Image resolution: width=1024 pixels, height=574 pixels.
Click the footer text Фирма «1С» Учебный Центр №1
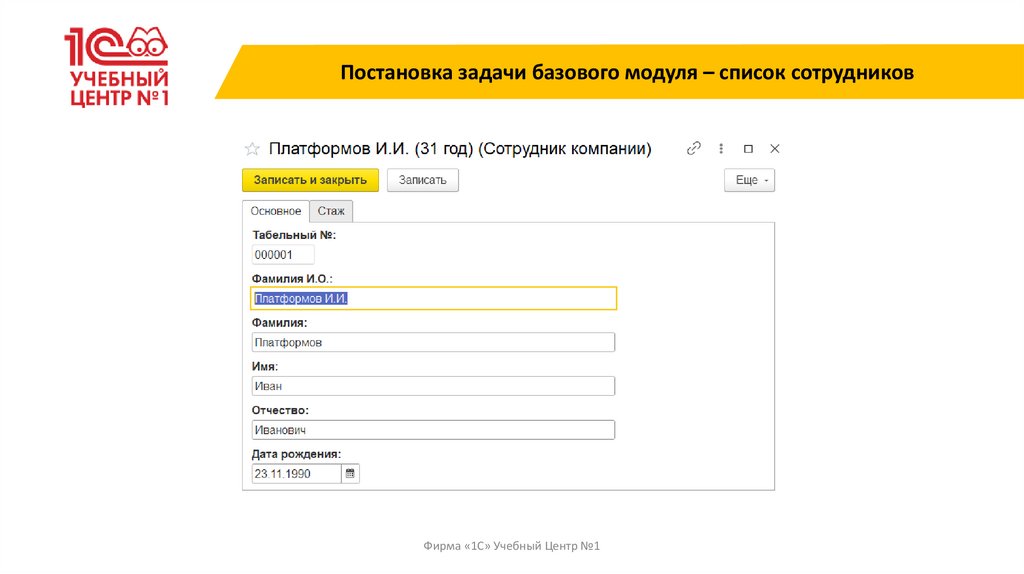coord(511,546)
